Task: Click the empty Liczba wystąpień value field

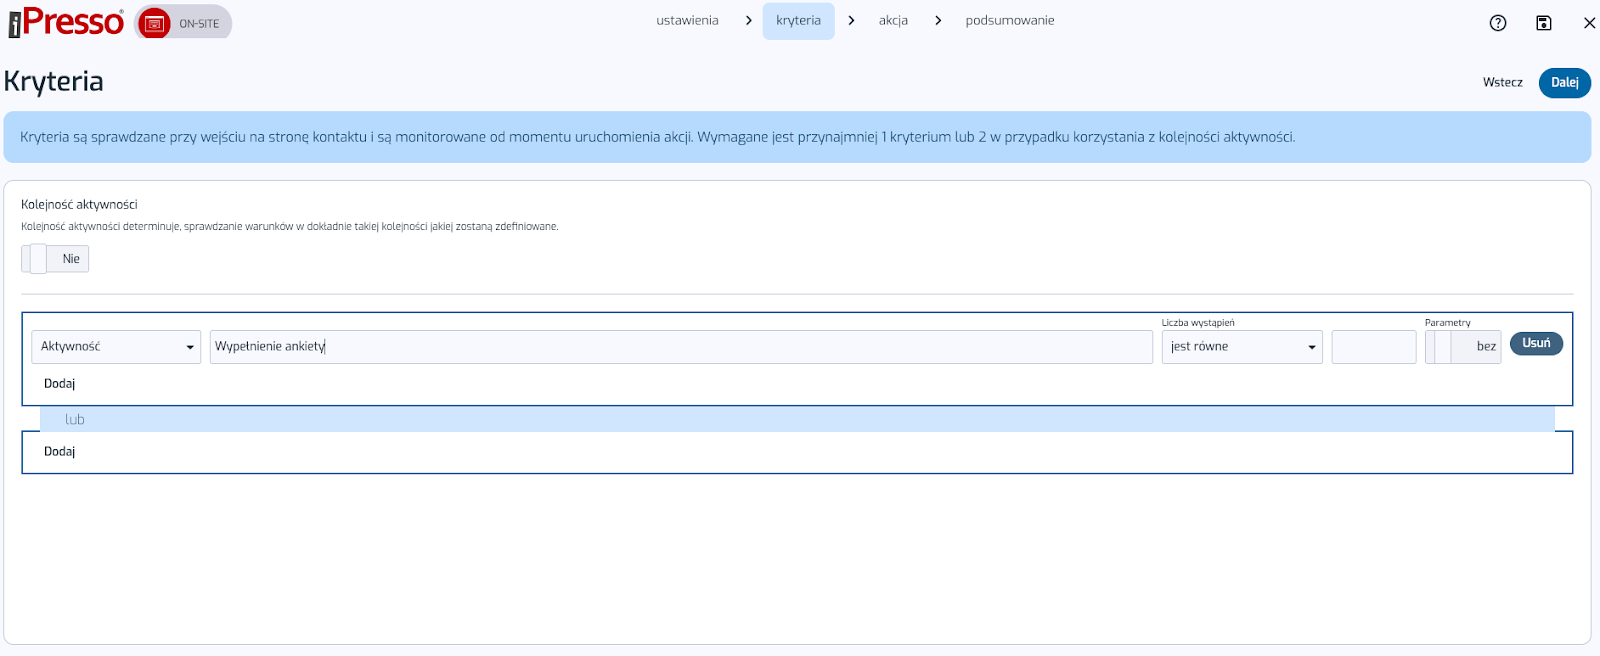Action: click(1373, 347)
